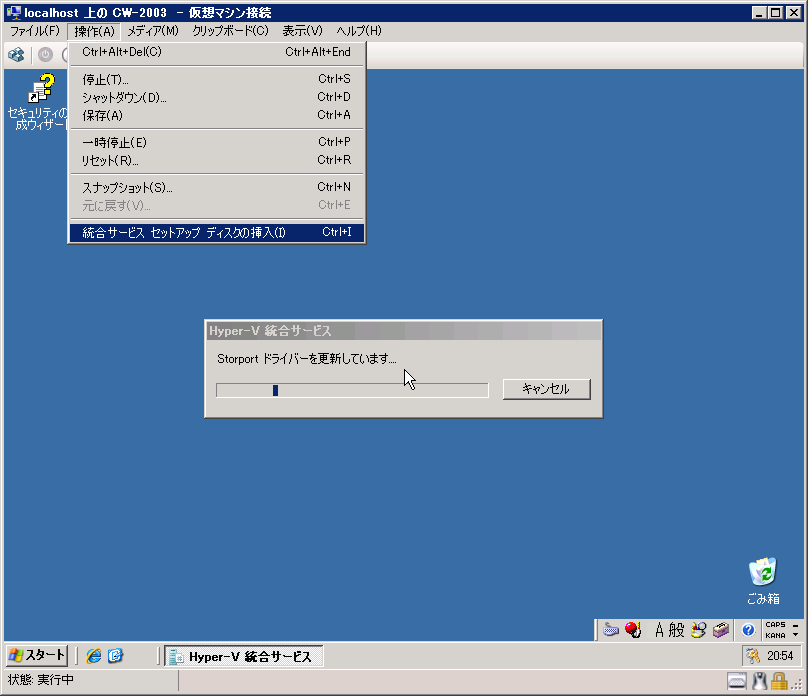Click the キャンセル button in Hyper-V dialog

pos(546,389)
